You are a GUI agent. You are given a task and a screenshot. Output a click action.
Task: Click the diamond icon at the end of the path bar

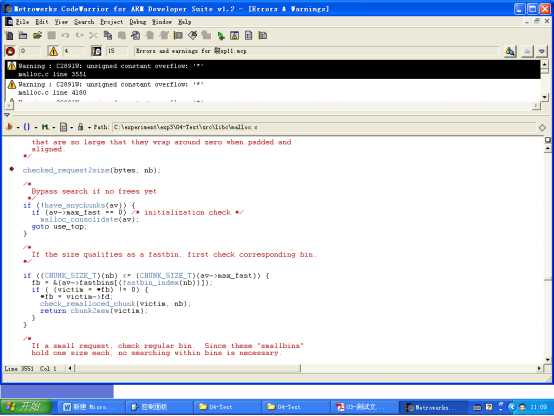click(542, 128)
